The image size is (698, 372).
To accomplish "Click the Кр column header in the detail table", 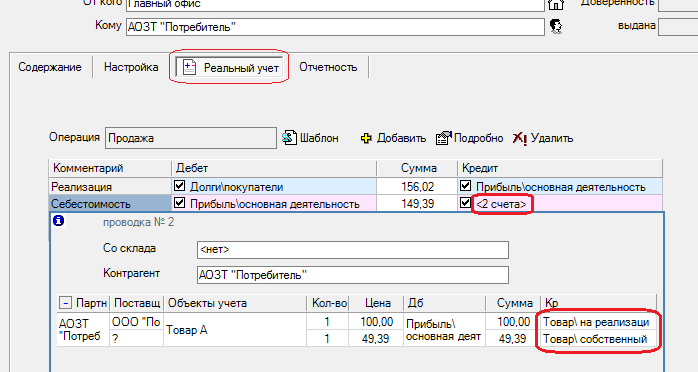I will [x=598, y=303].
